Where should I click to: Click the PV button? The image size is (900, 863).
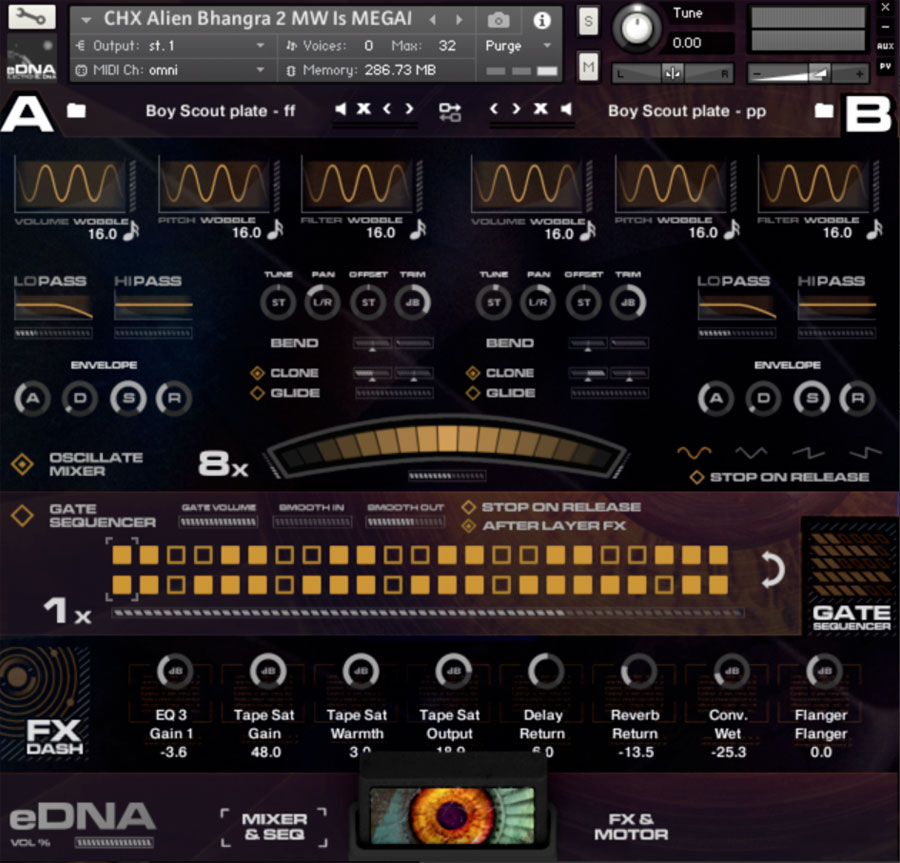click(885, 67)
